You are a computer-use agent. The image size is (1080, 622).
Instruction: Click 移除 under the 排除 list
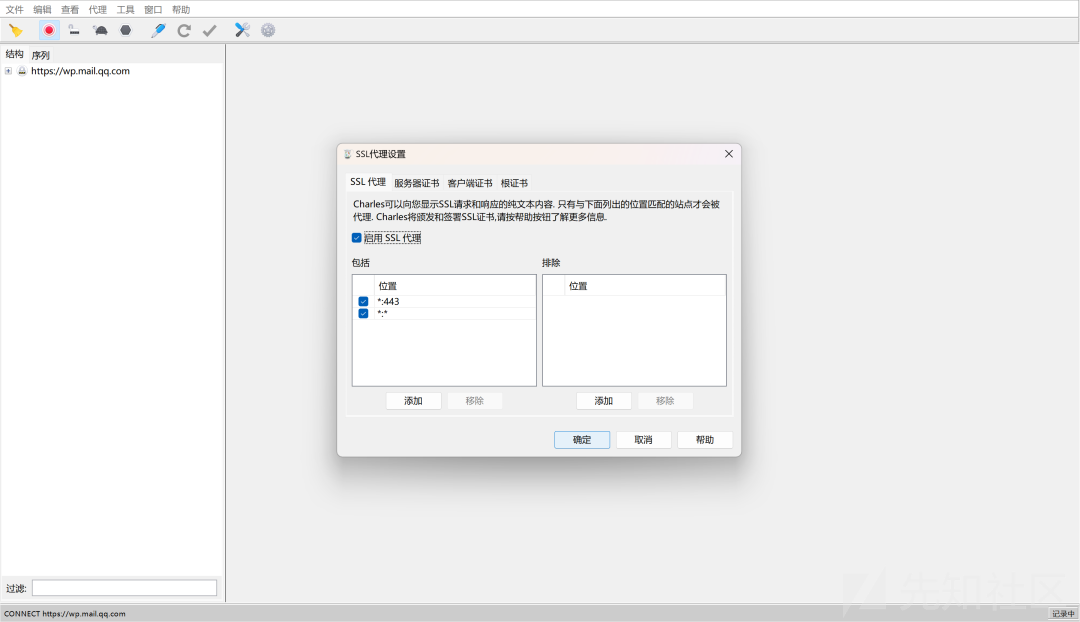665,401
